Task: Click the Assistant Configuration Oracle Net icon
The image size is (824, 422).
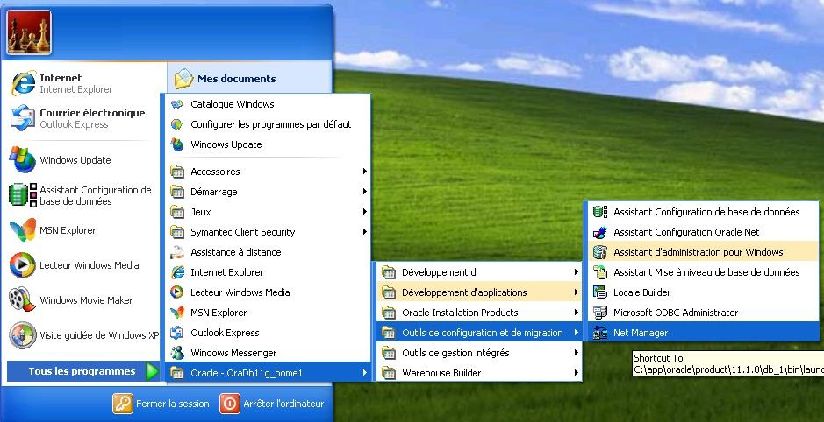Action: (x=600, y=232)
